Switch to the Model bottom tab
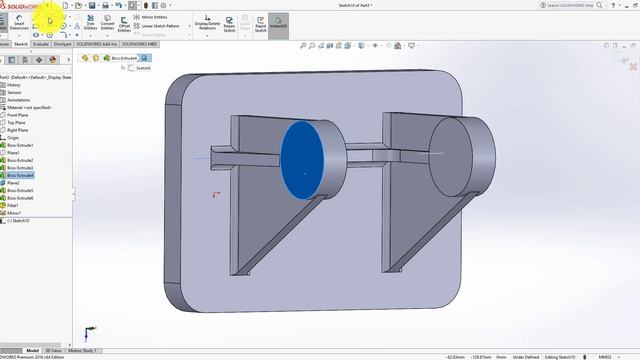 32,351
